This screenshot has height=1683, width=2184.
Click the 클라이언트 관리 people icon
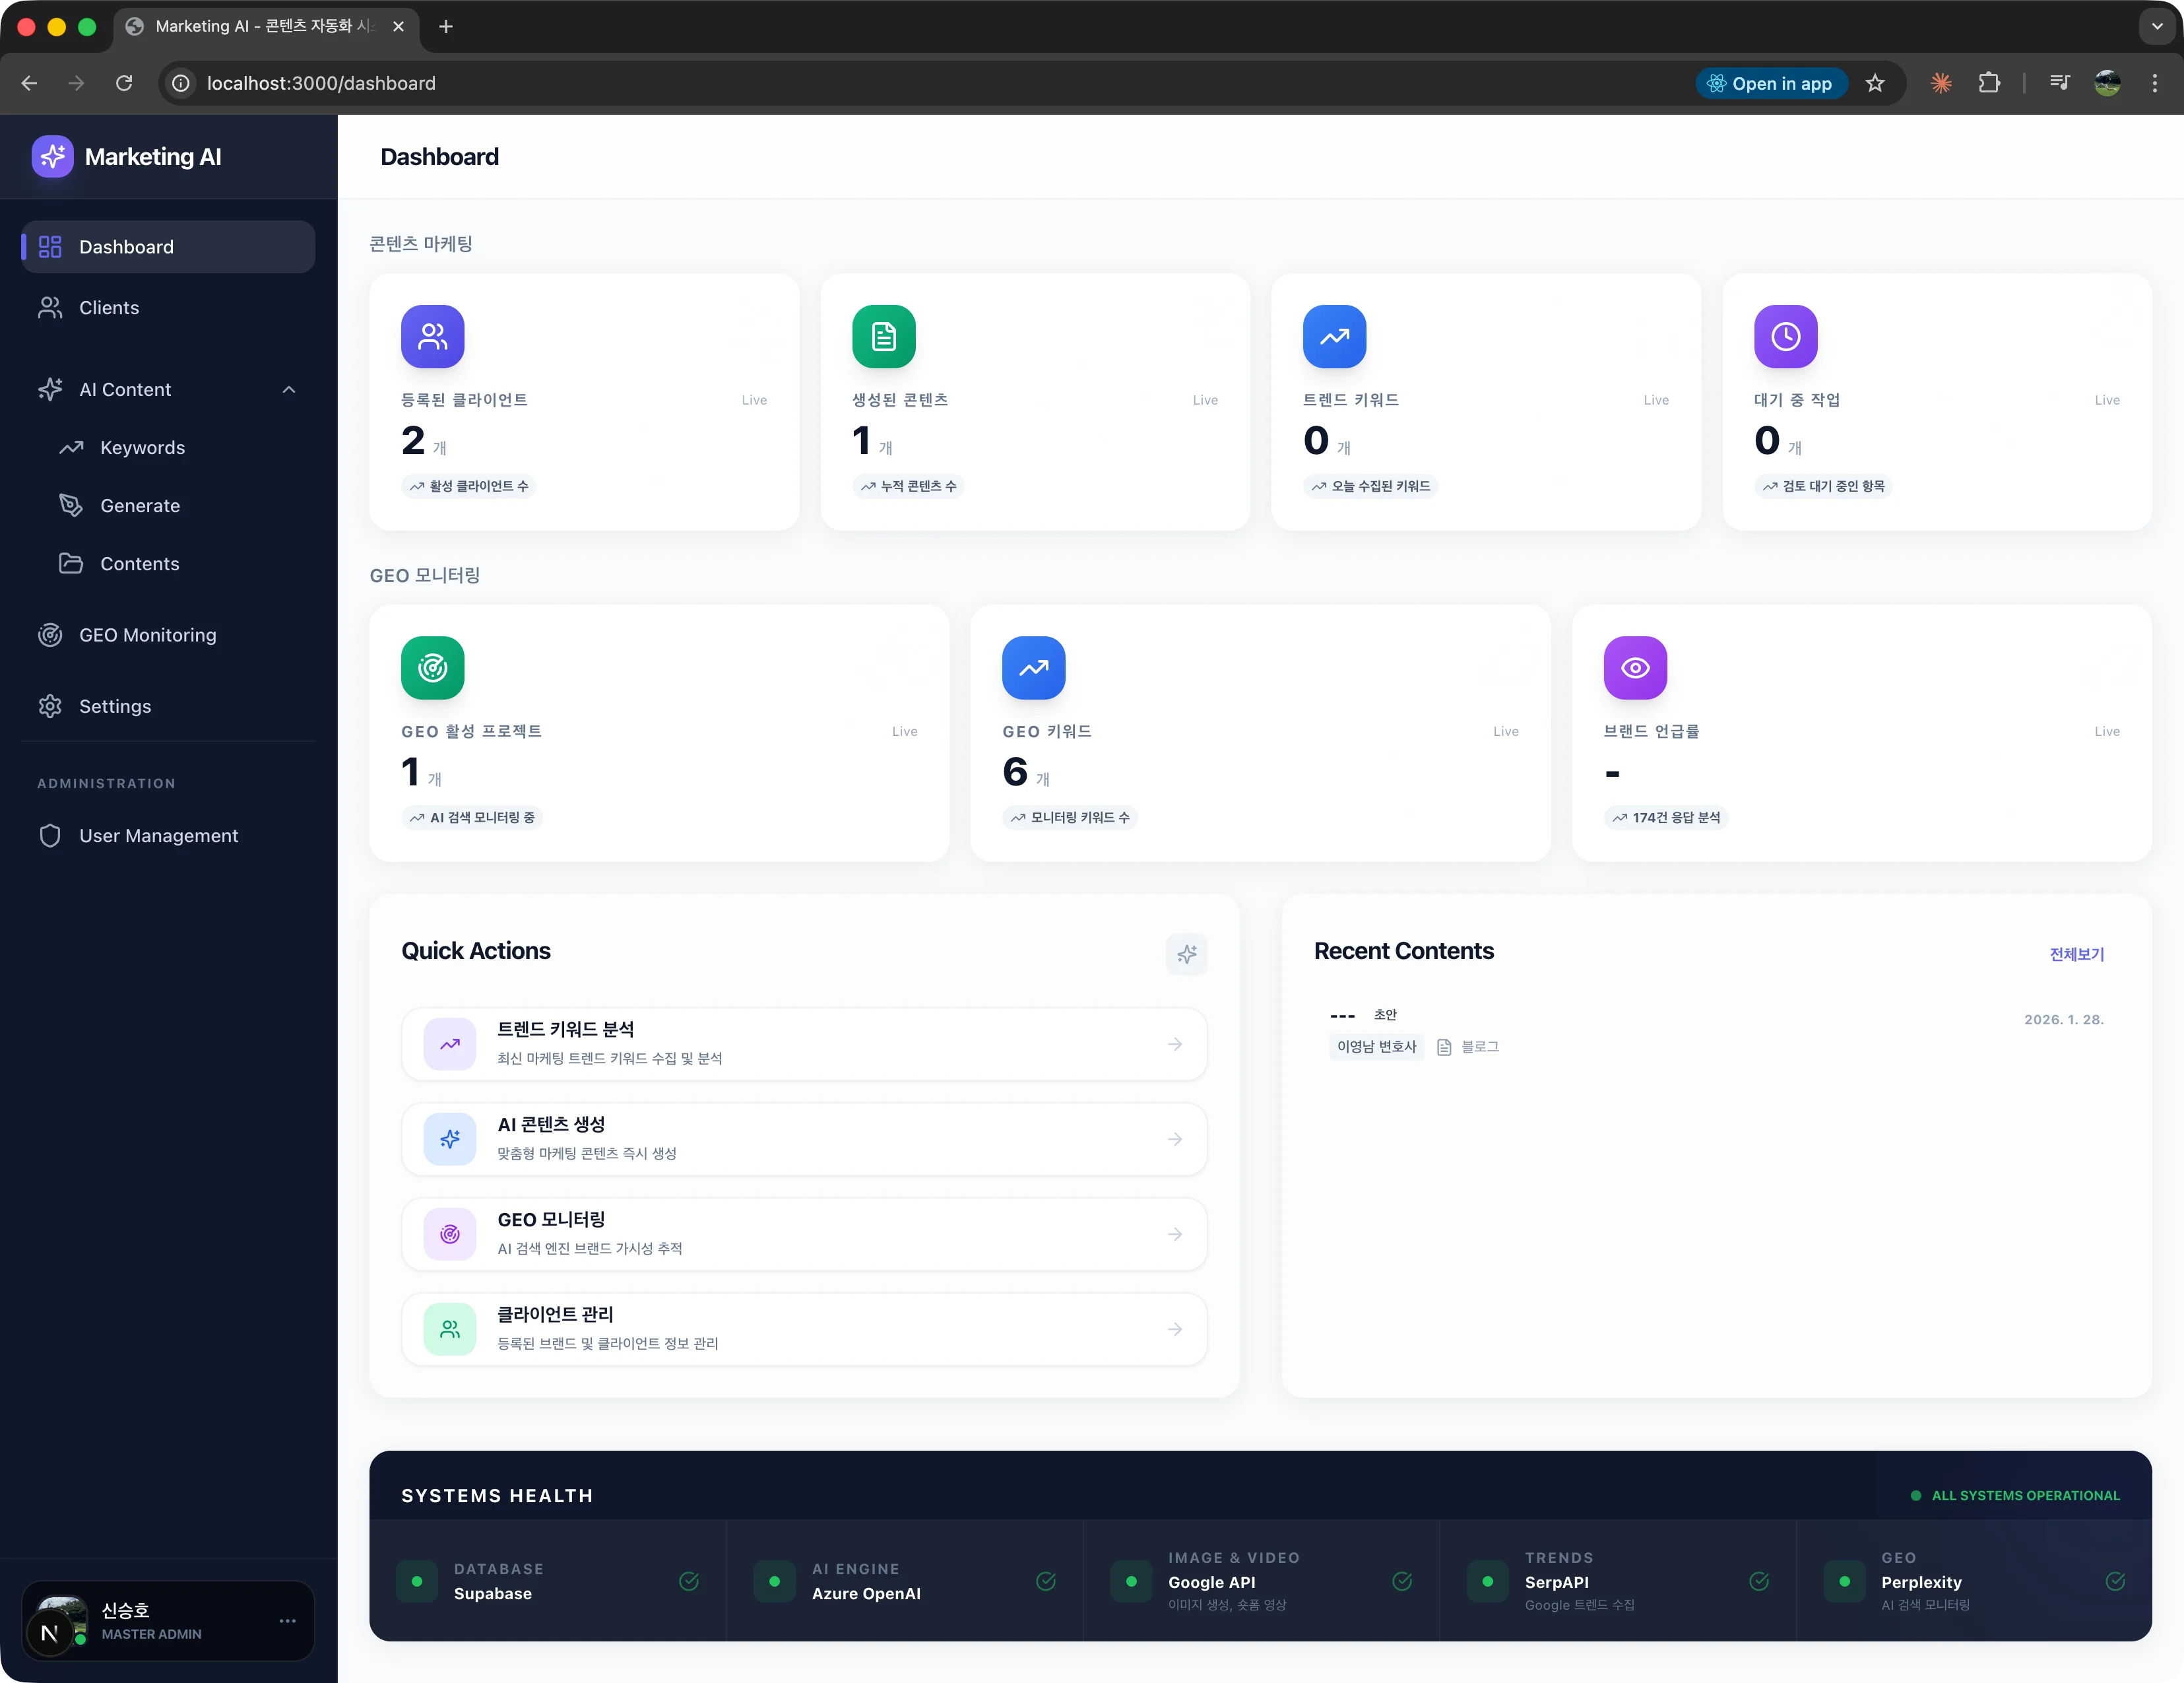point(449,1329)
